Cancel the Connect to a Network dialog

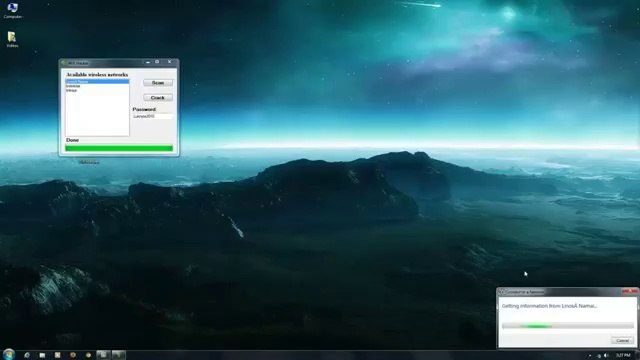coord(622,340)
